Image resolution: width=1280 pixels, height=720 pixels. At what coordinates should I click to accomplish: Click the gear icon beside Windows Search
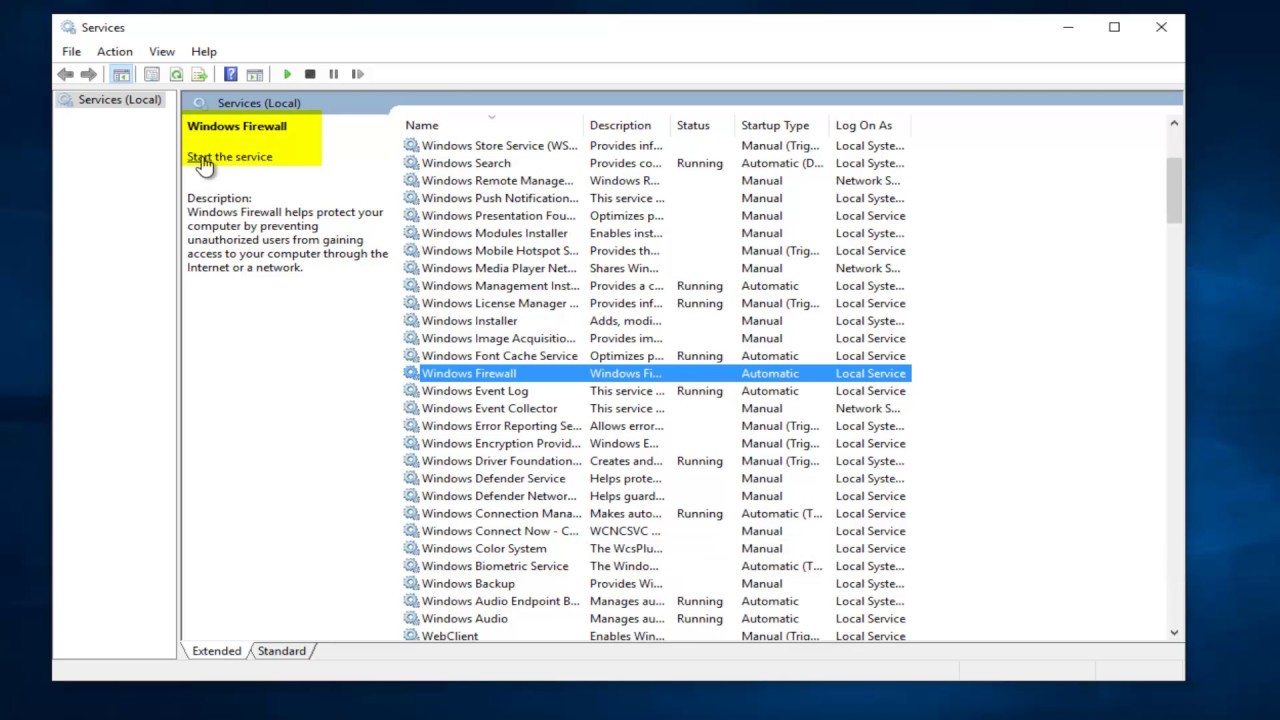pyautogui.click(x=411, y=163)
